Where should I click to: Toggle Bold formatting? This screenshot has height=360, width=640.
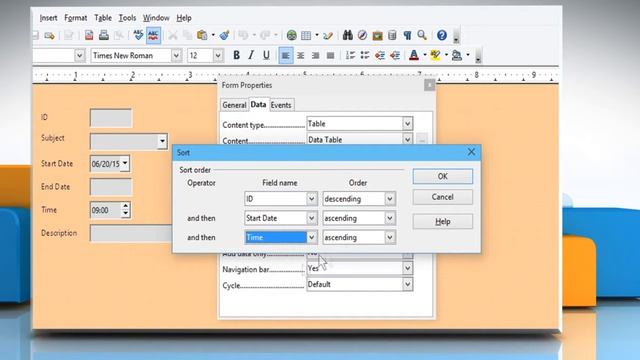coord(236,55)
